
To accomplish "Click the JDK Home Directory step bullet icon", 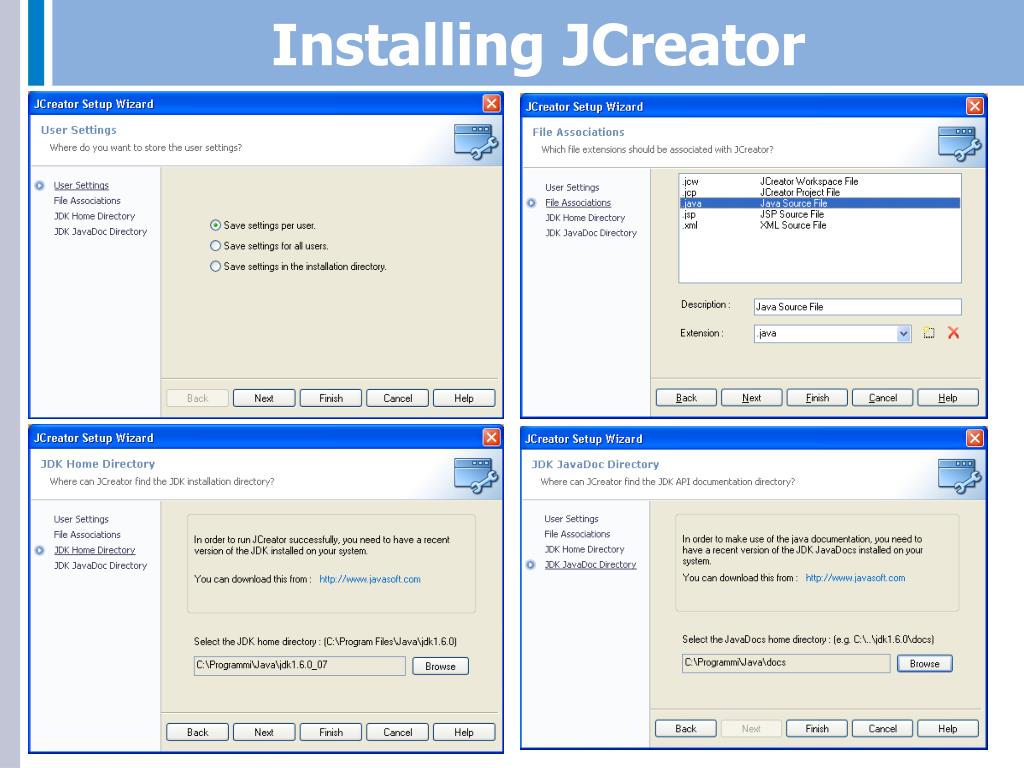I will coord(40,551).
